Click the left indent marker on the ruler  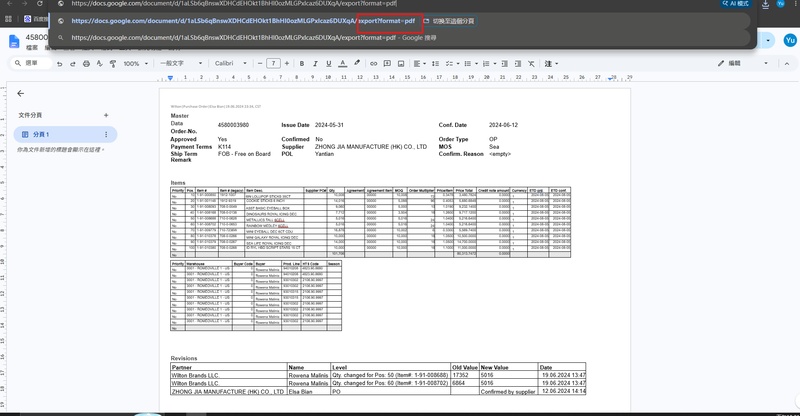pyautogui.click(x=170, y=78)
